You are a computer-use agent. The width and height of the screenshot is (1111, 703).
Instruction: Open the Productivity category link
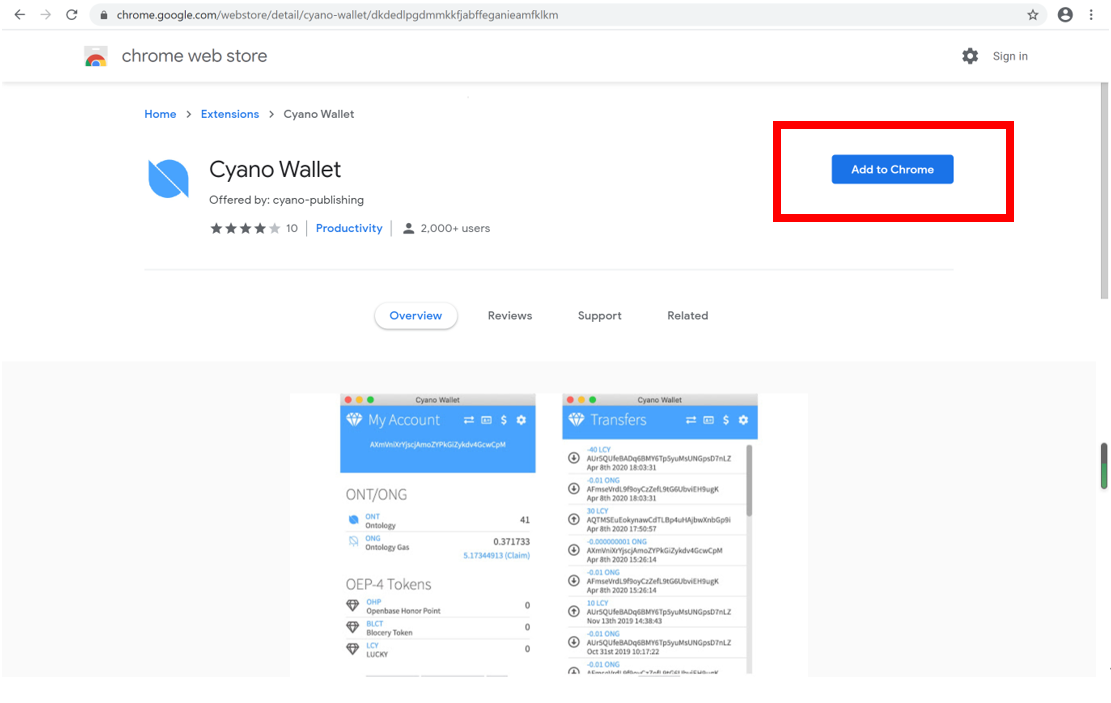coord(349,228)
